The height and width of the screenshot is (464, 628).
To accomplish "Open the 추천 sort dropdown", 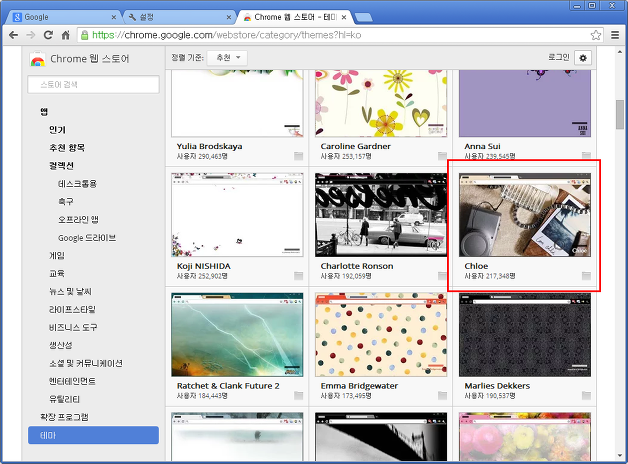I will point(227,58).
